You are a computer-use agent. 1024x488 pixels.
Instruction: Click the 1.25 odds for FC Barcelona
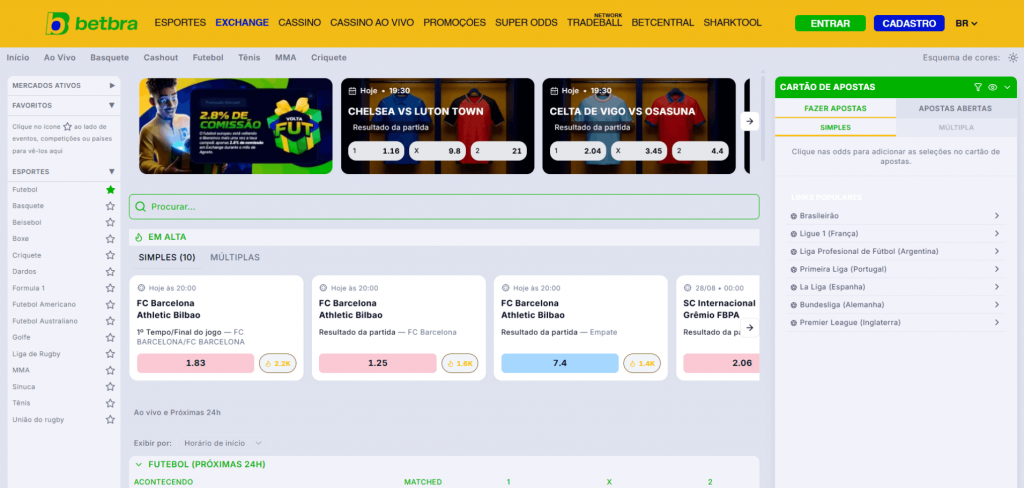coord(377,363)
